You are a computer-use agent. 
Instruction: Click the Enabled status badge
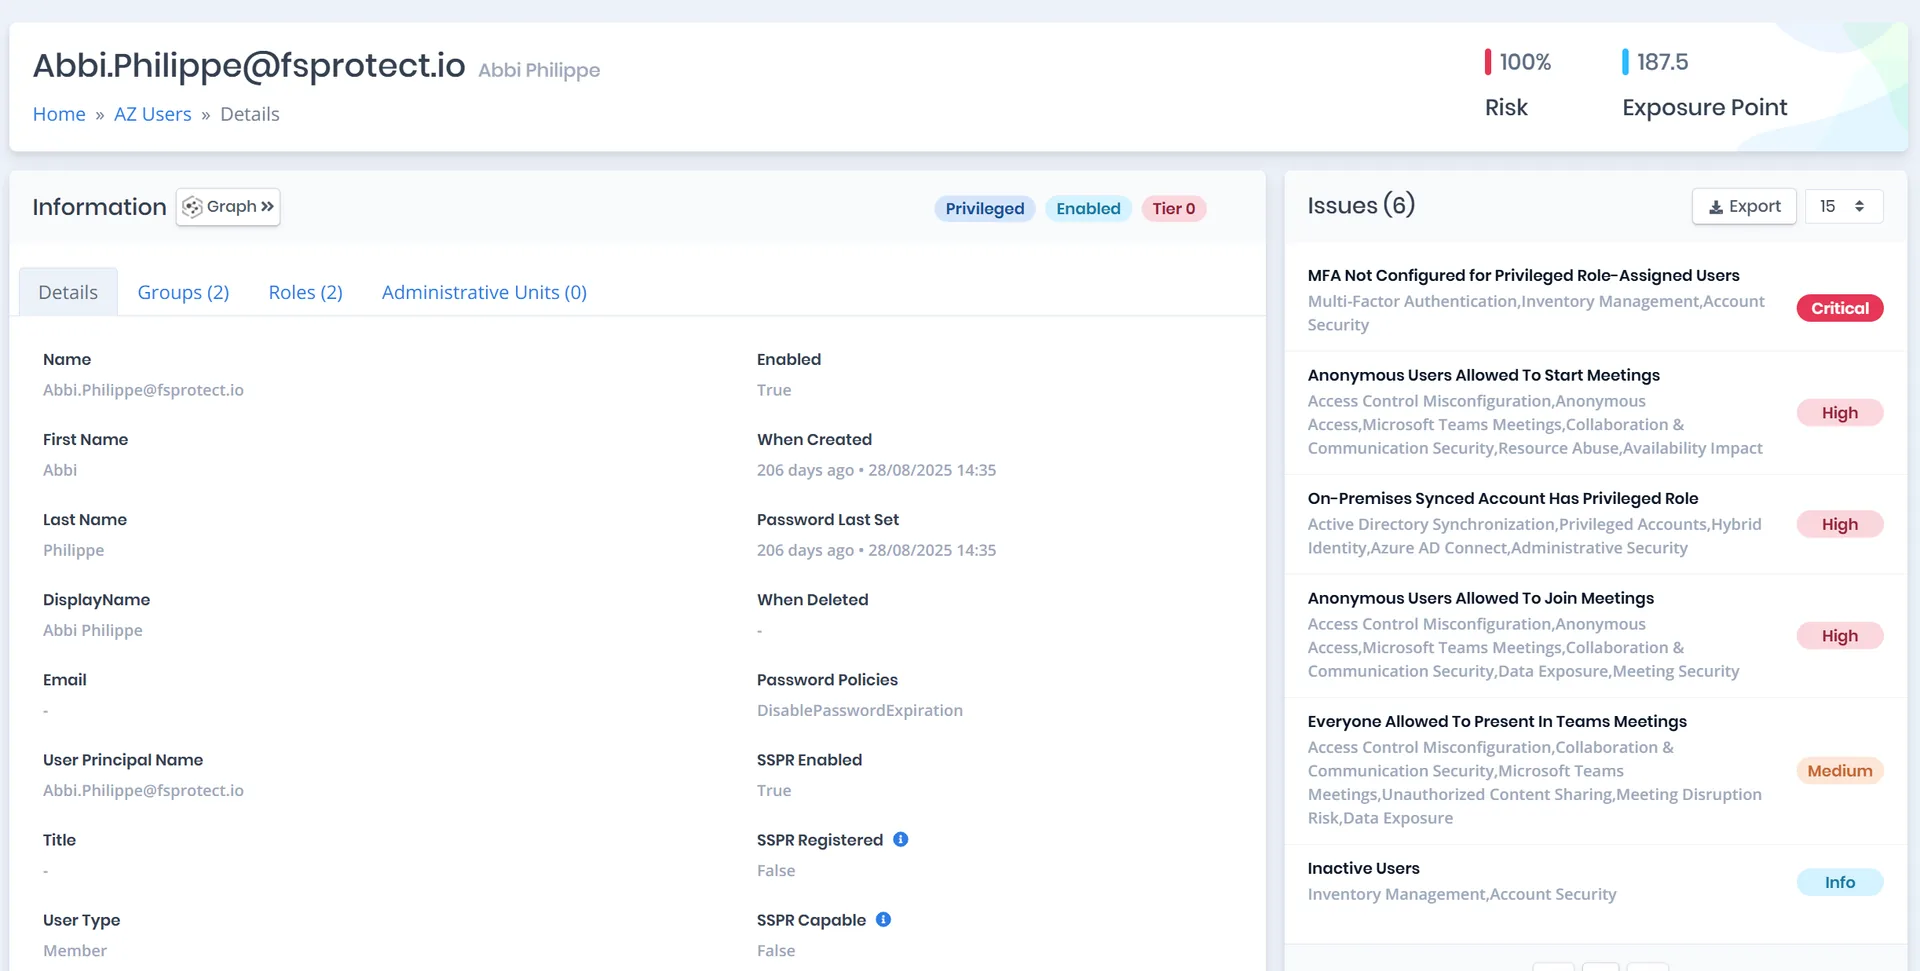click(x=1088, y=208)
